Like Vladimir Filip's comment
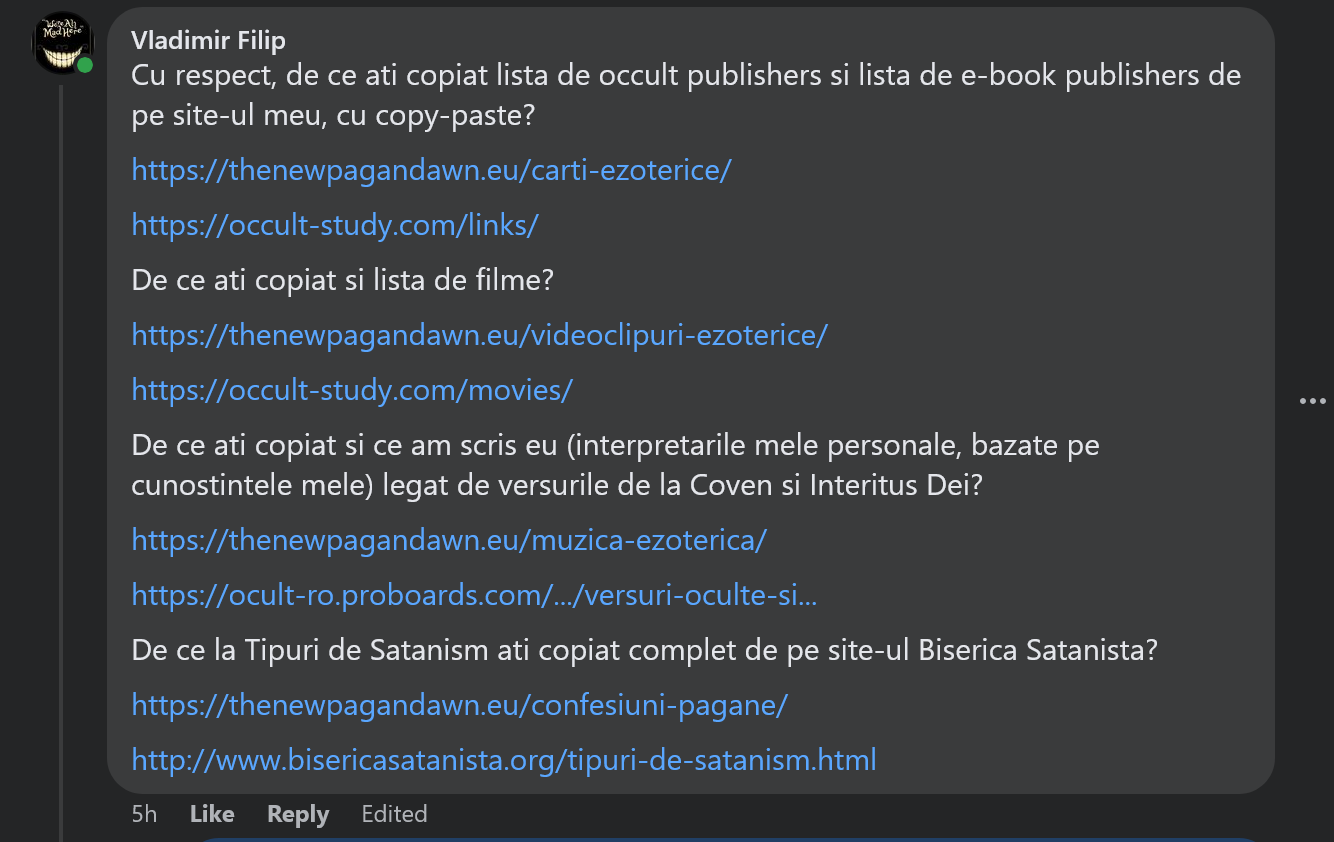 (x=212, y=814)
